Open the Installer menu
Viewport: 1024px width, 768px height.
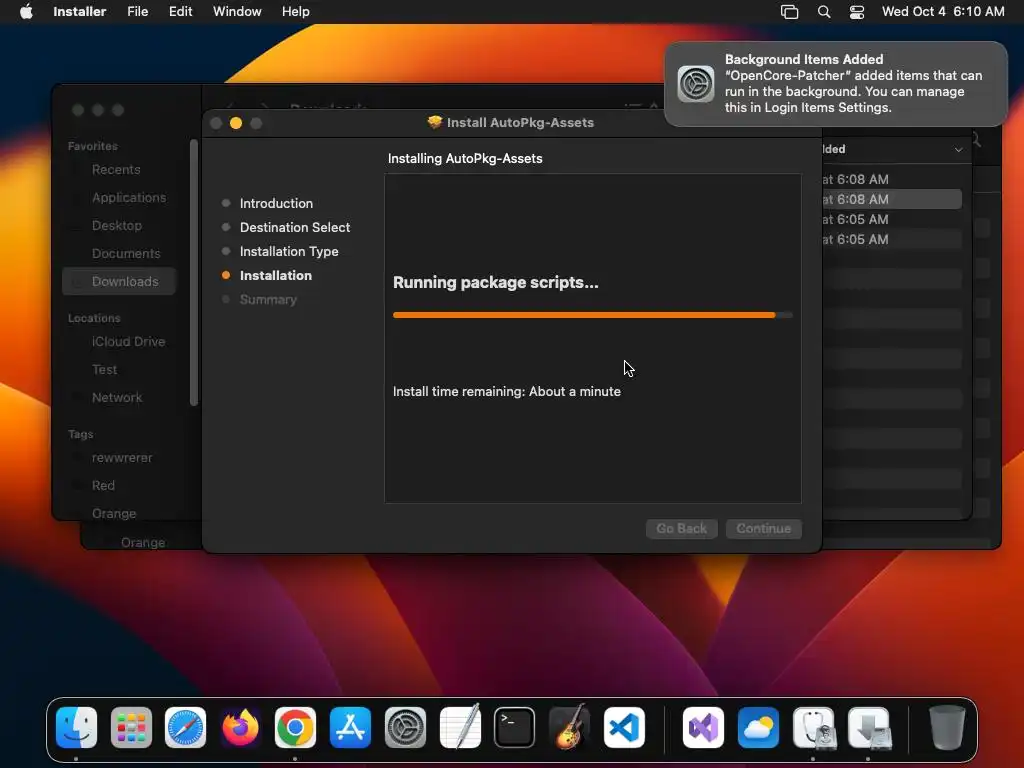[80, 12]
